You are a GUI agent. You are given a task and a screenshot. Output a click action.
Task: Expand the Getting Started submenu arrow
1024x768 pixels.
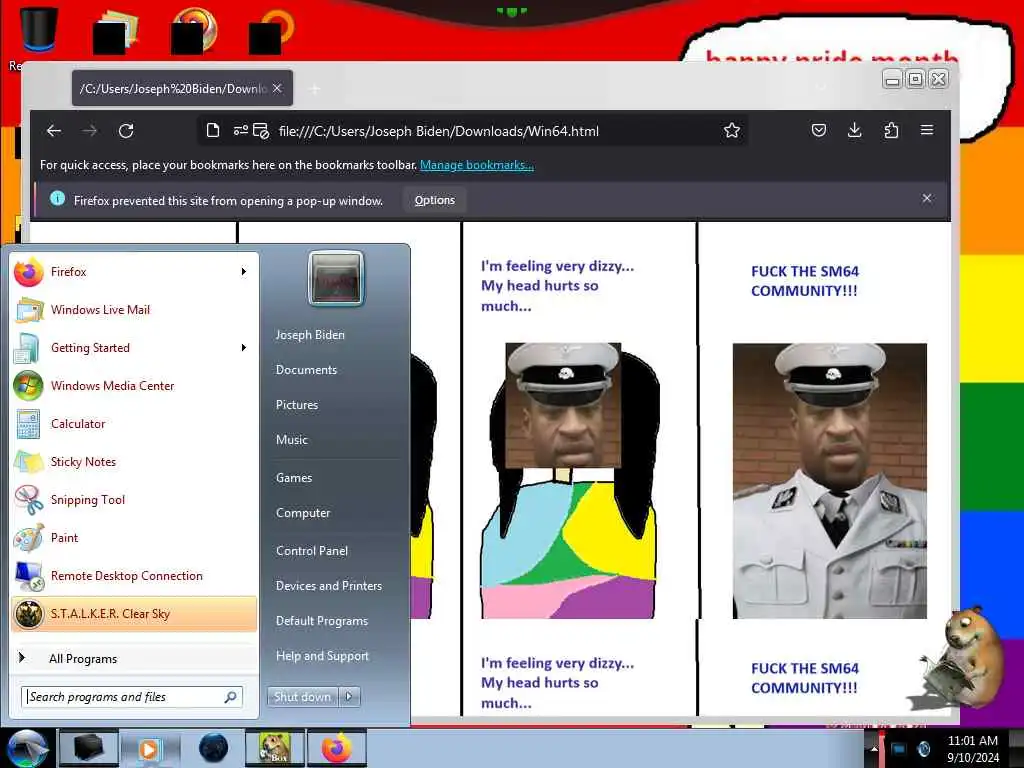point(244,347)
